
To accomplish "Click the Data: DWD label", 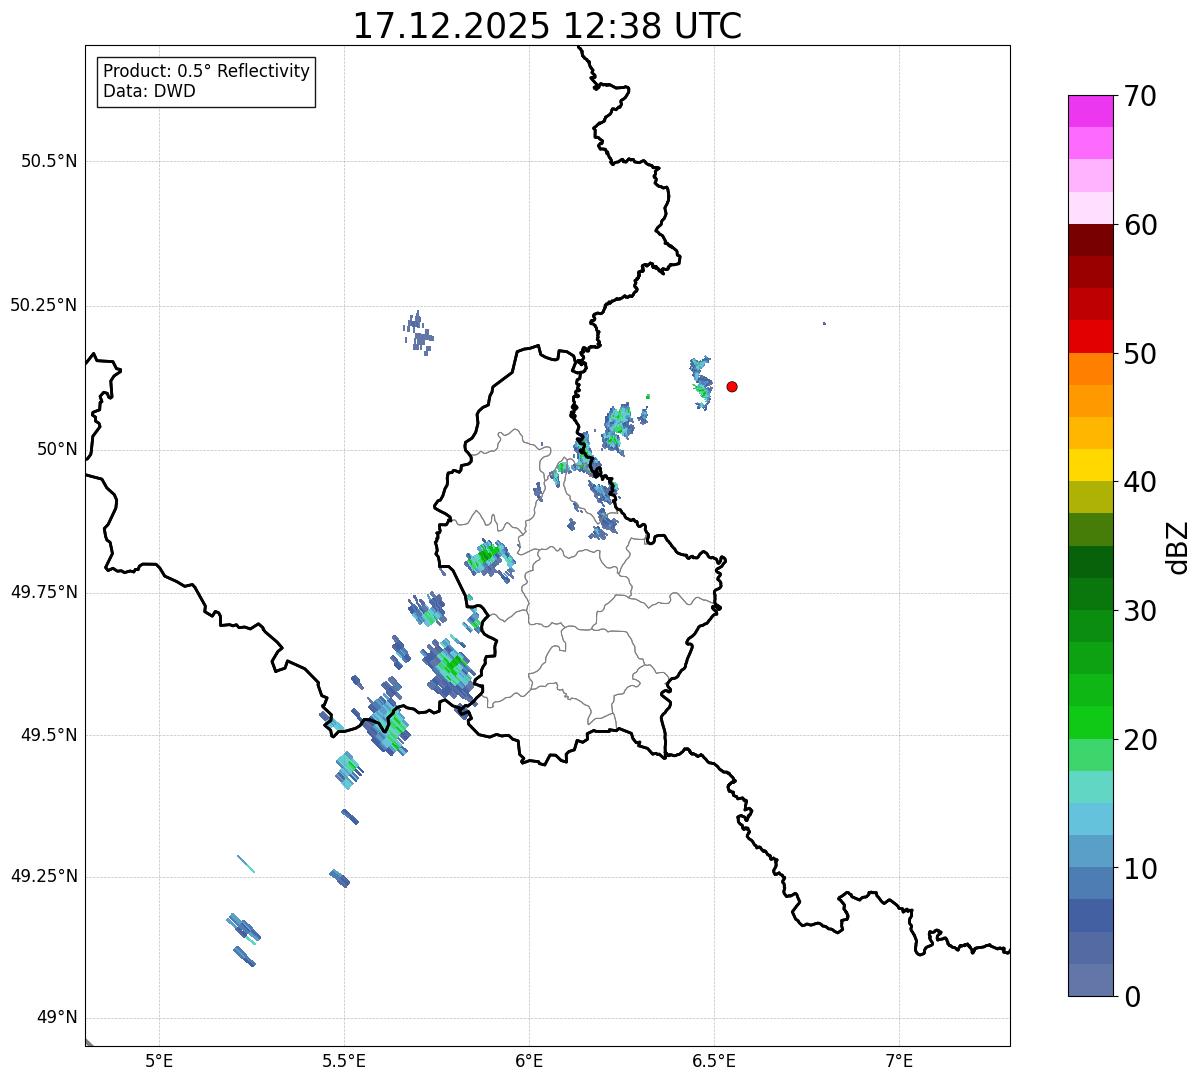I will click(149, 91).
